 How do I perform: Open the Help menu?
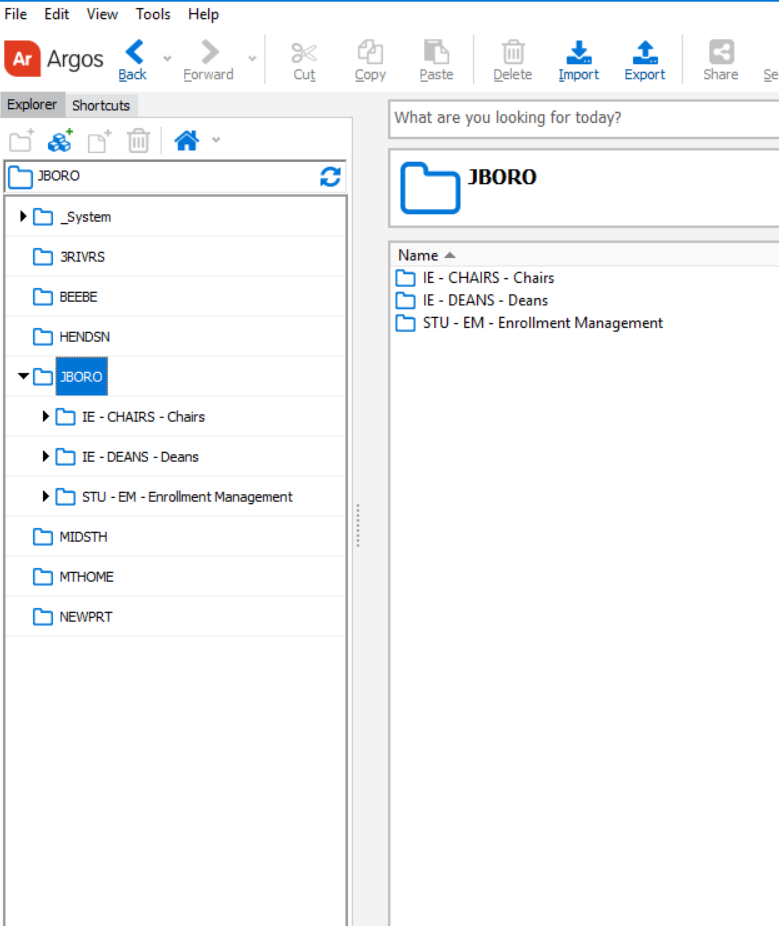[203, 14]
